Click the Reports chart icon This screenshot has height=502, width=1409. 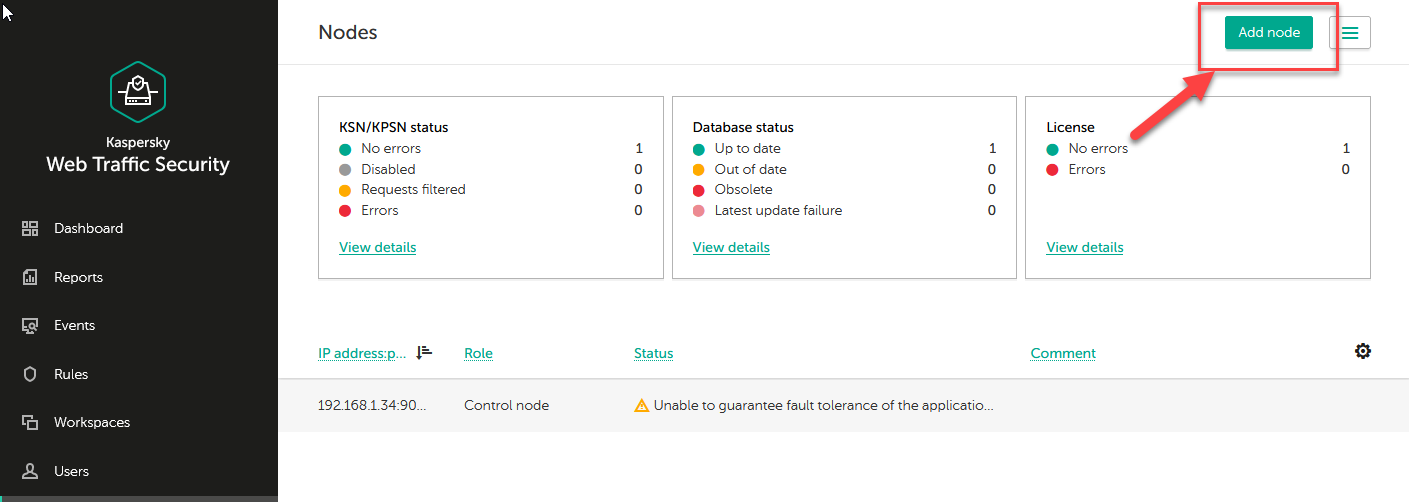[30, 277]
